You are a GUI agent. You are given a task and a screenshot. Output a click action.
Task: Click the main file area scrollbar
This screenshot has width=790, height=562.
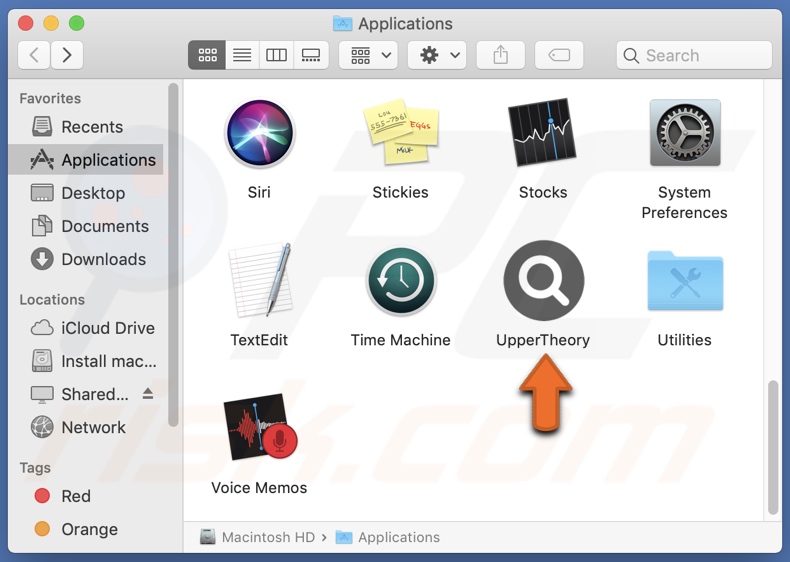point(773,448)
